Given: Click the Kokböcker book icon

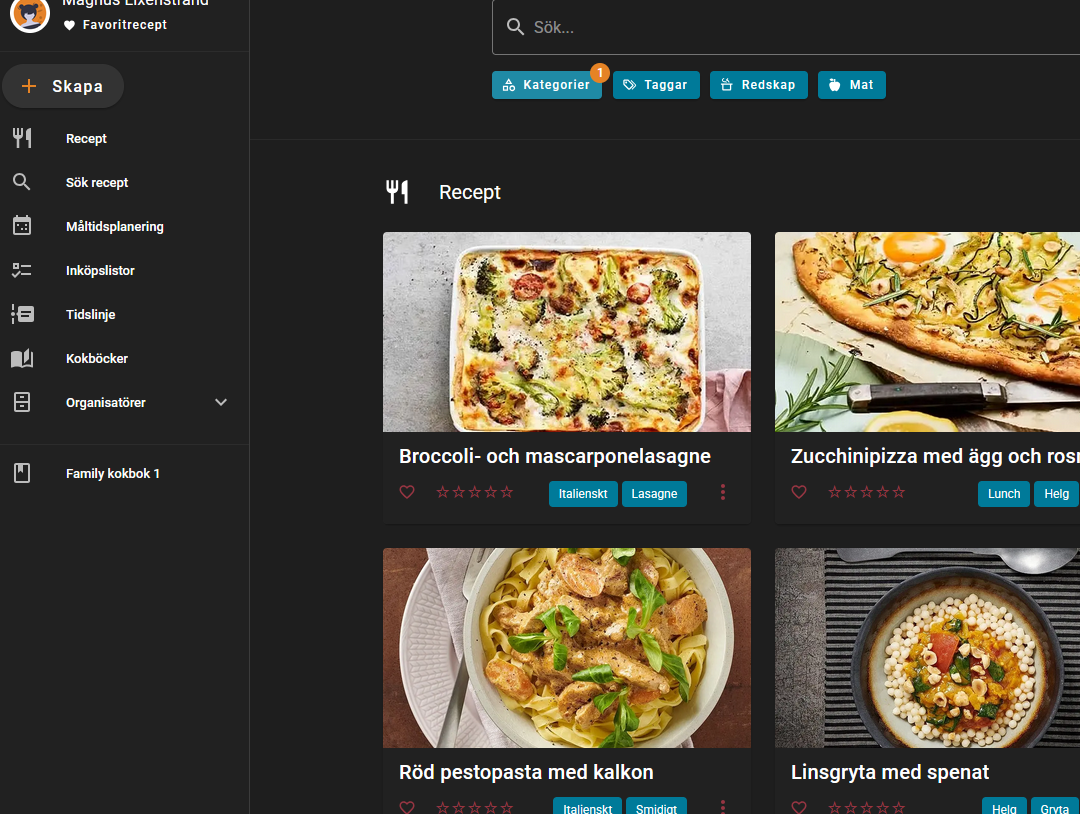Looking at the screenshot, I should [22, 358].
